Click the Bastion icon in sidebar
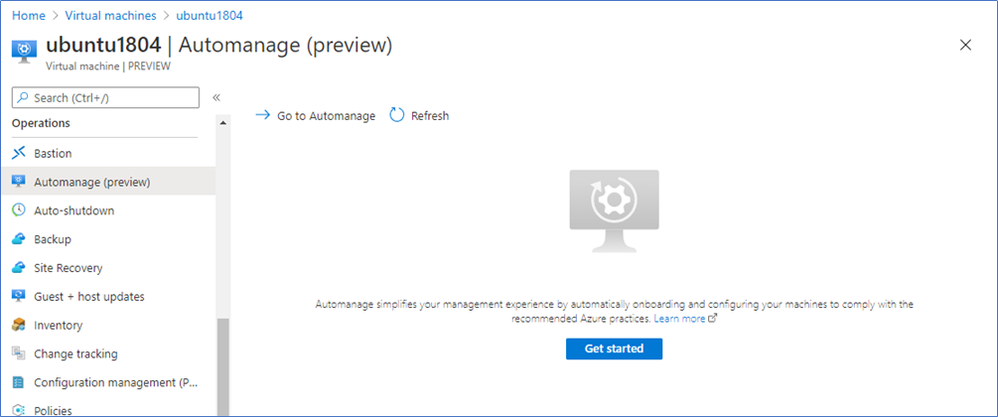Screen dimensions: 998x417 coord(19,153)
